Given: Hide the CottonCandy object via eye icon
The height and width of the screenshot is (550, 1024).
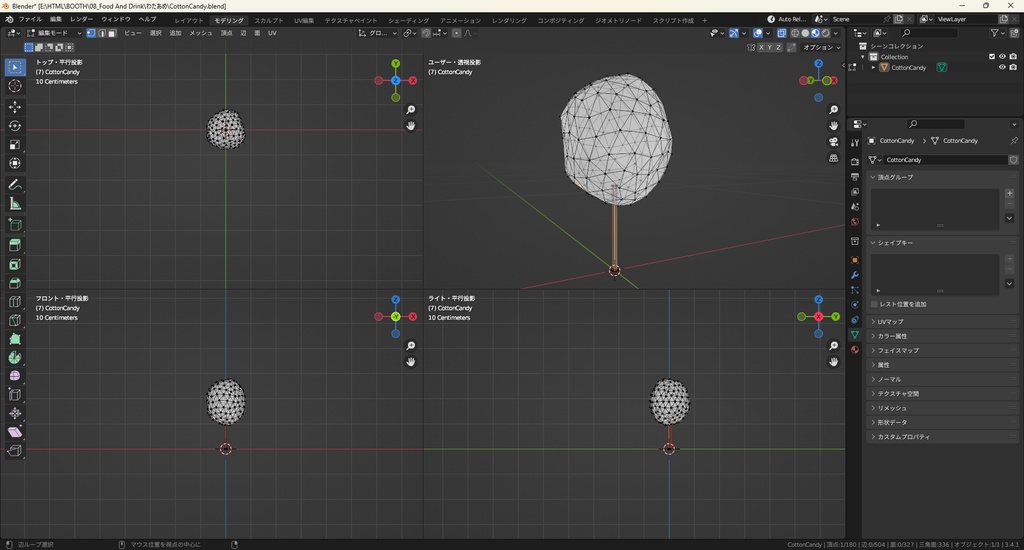Looking at the screenshot, I should 1002,68.
